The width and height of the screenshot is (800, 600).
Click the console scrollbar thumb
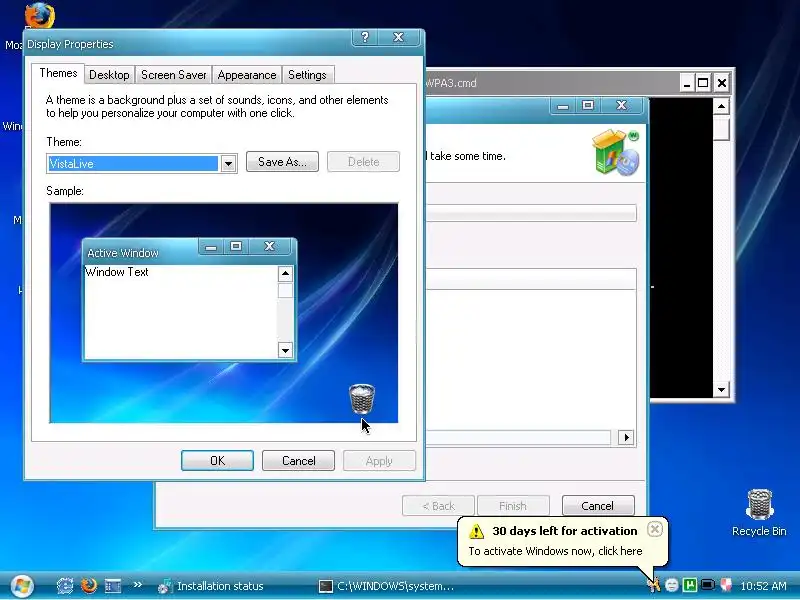click(721, 129)
